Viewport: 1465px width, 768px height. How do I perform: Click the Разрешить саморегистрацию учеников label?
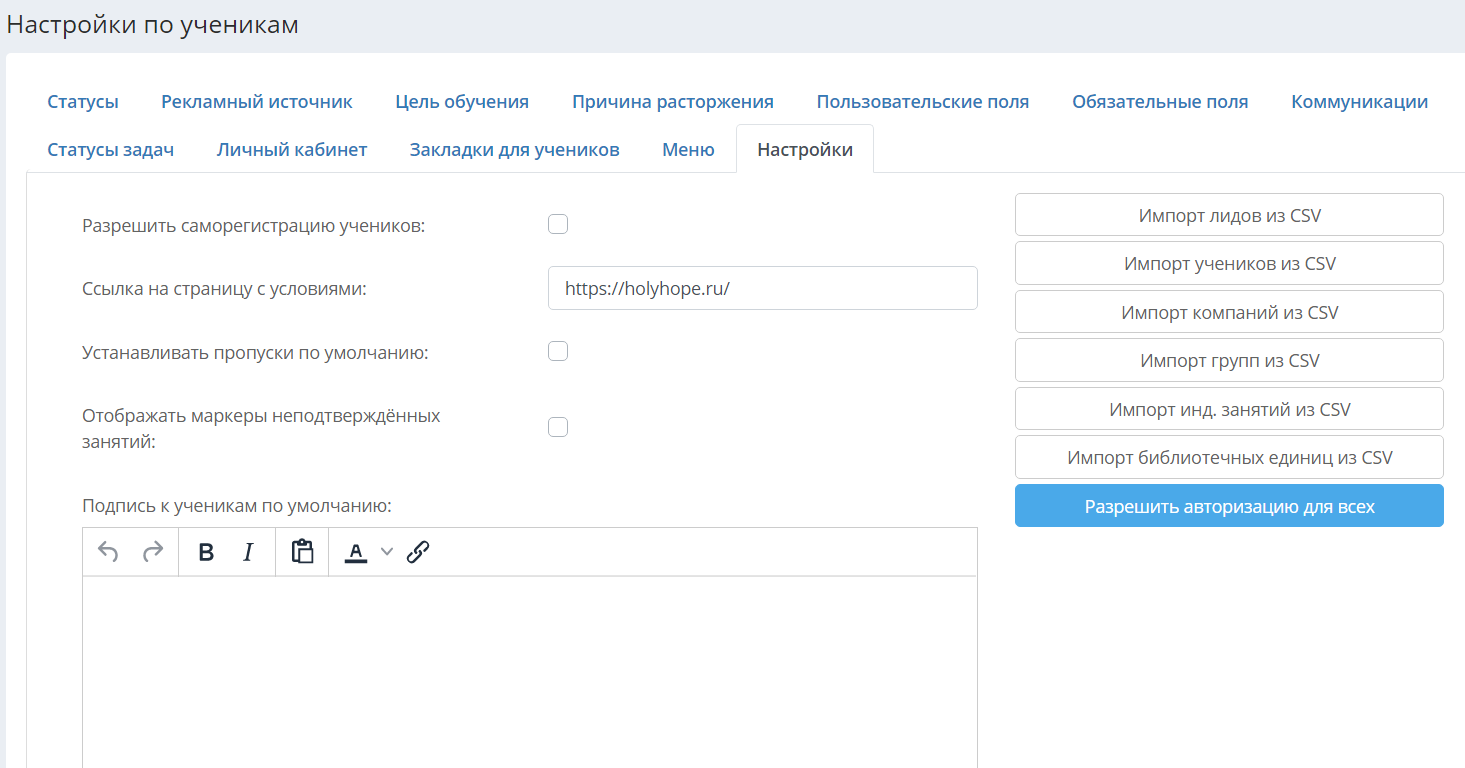tap(254, 226)
